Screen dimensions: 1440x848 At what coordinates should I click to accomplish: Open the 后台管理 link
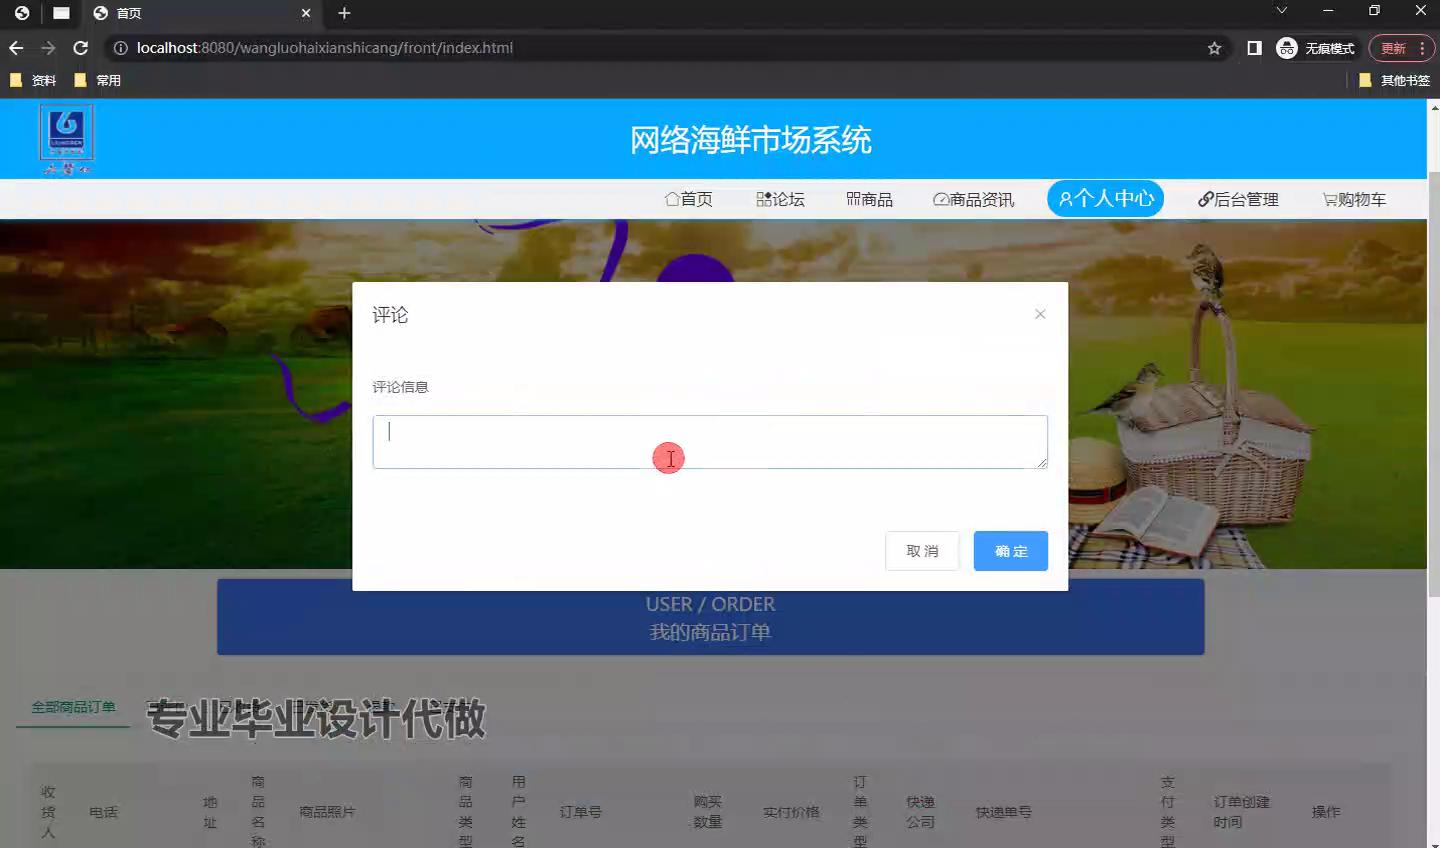(1238, 199)
